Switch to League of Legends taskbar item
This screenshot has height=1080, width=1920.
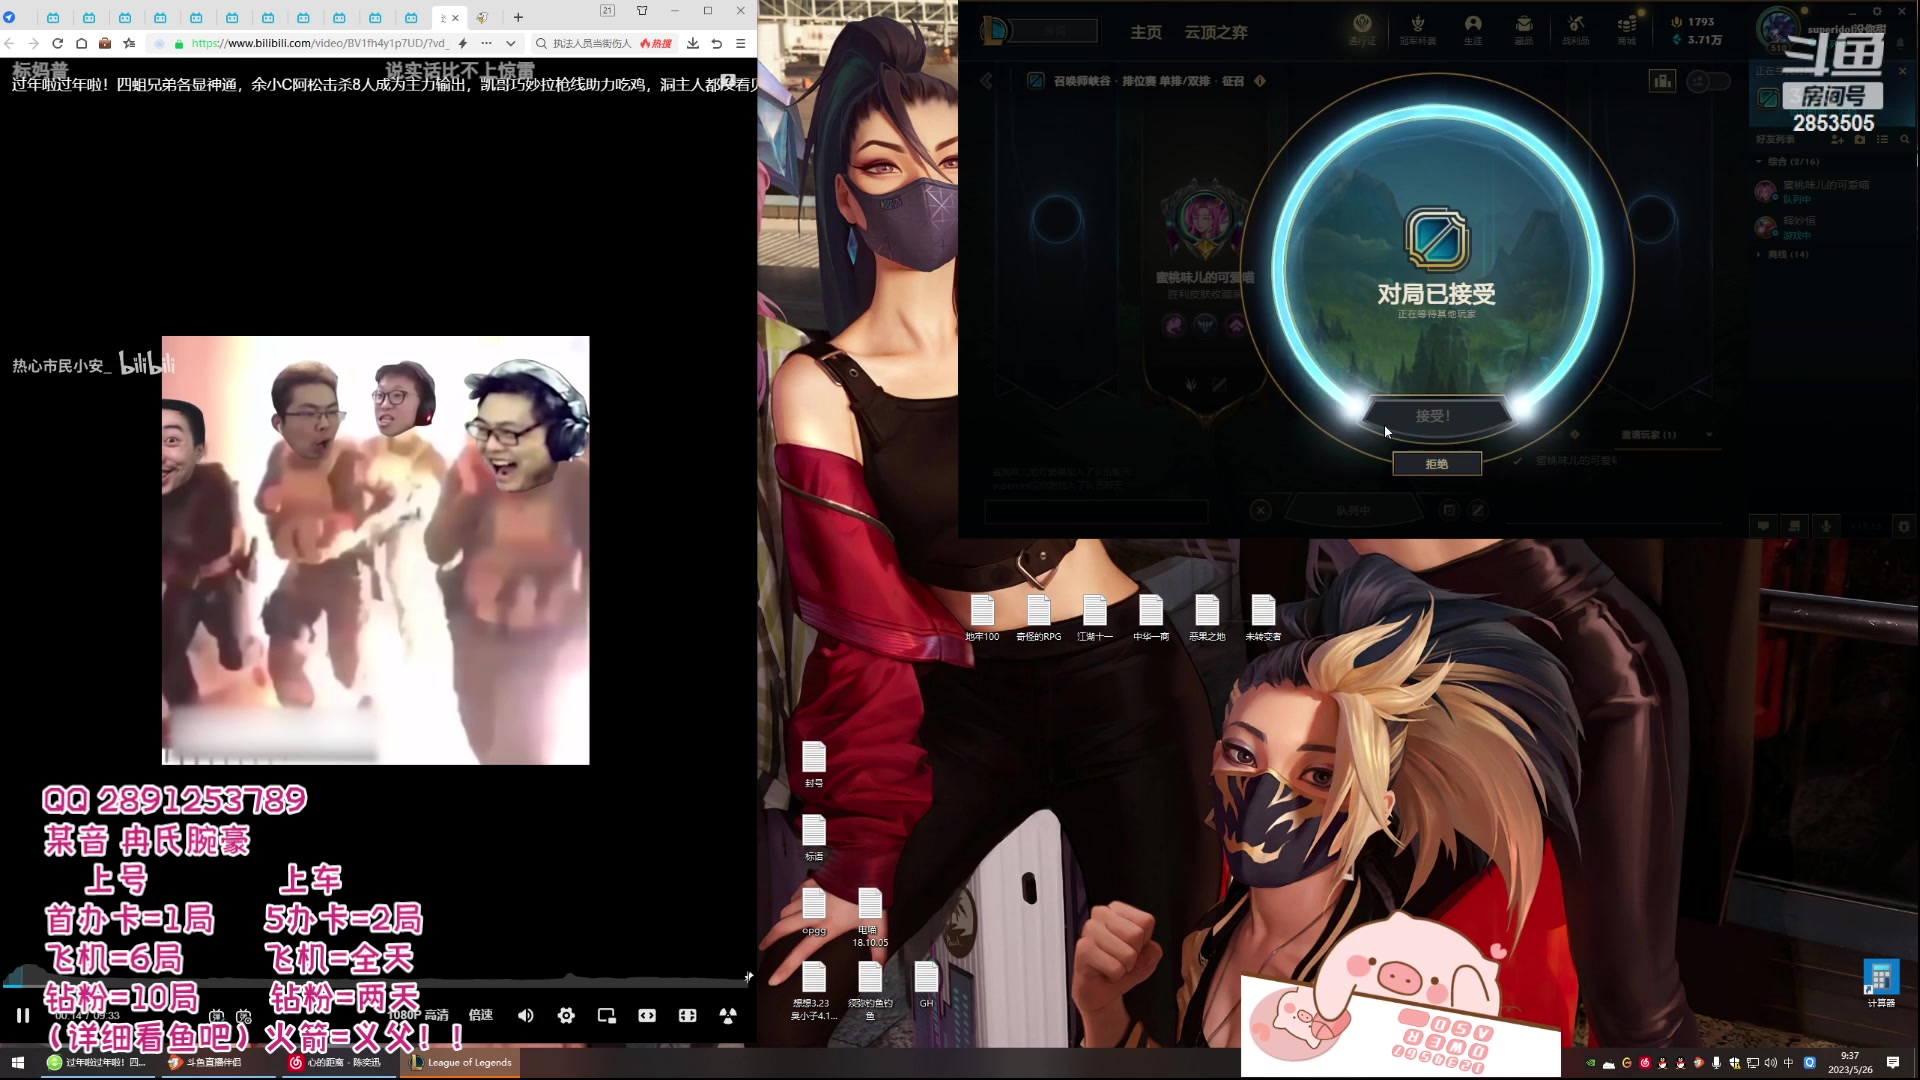click(x=460, y=1062)
